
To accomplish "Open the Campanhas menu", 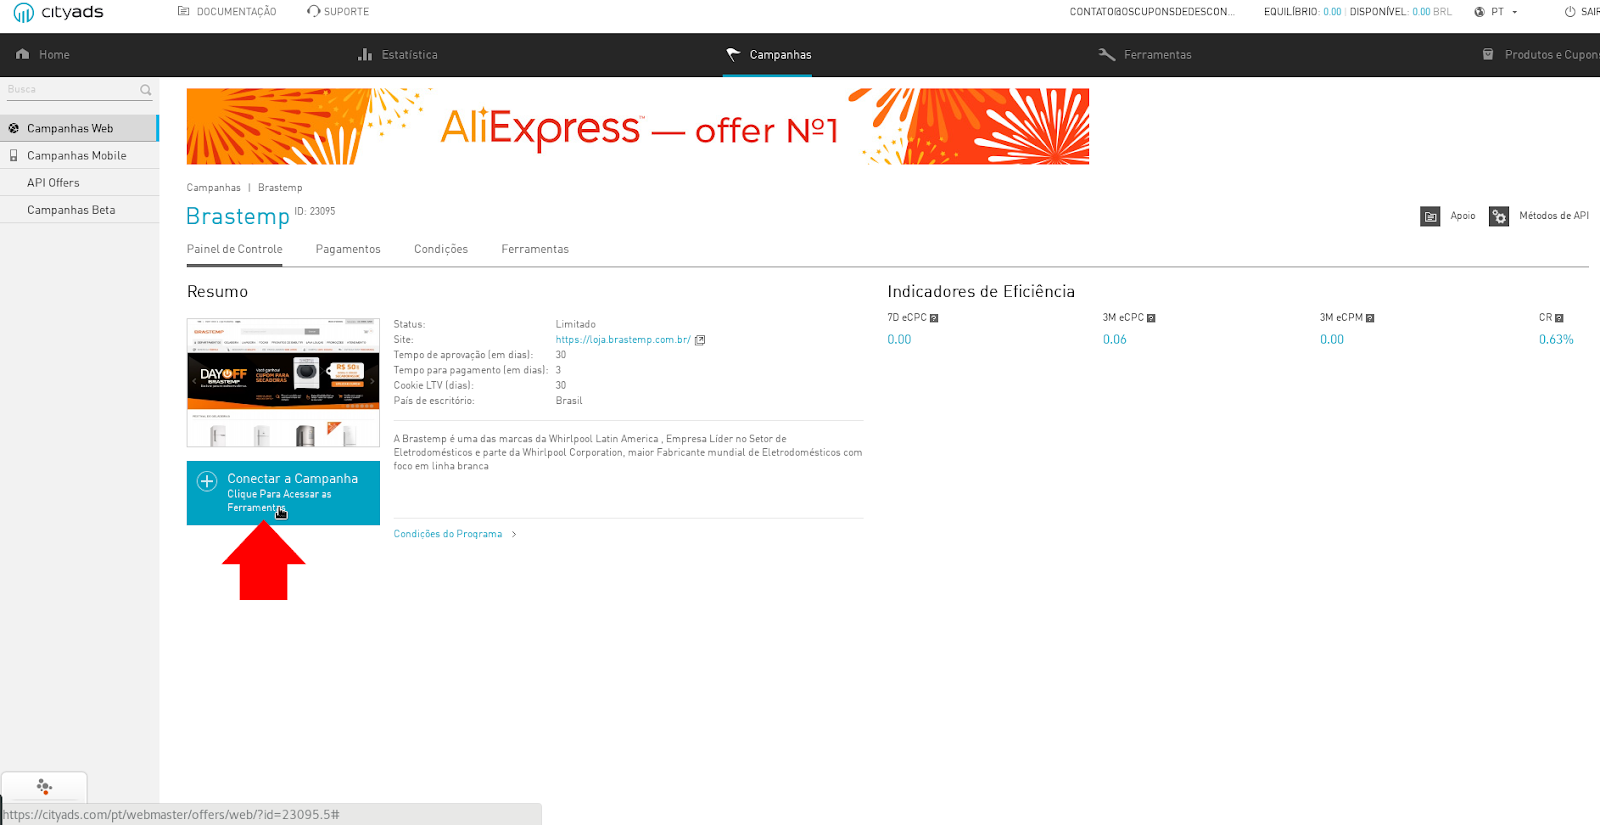I will 780,55.
